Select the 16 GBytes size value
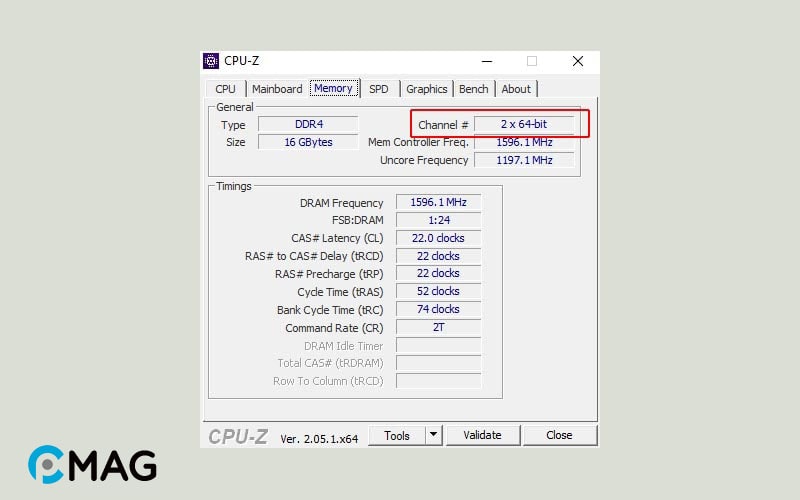 (x=308, y=142)
